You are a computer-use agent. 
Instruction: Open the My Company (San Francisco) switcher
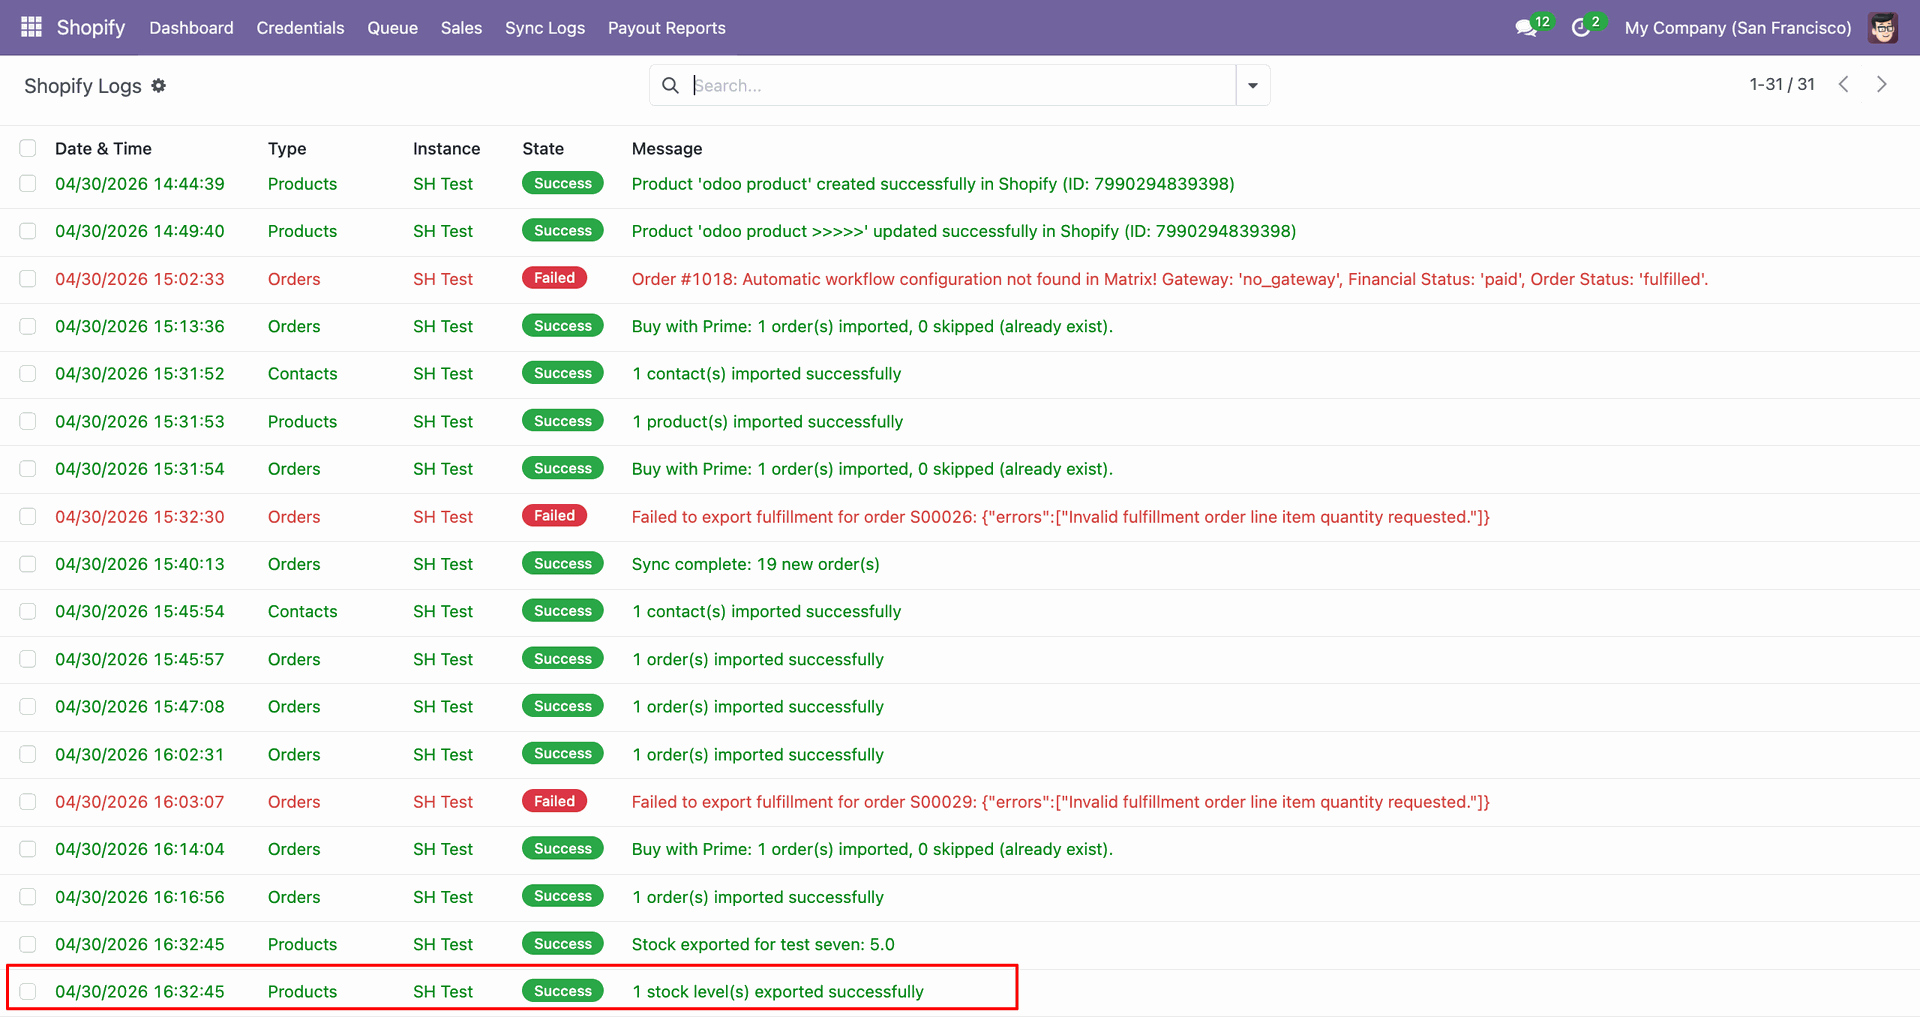coord(1738,28)
